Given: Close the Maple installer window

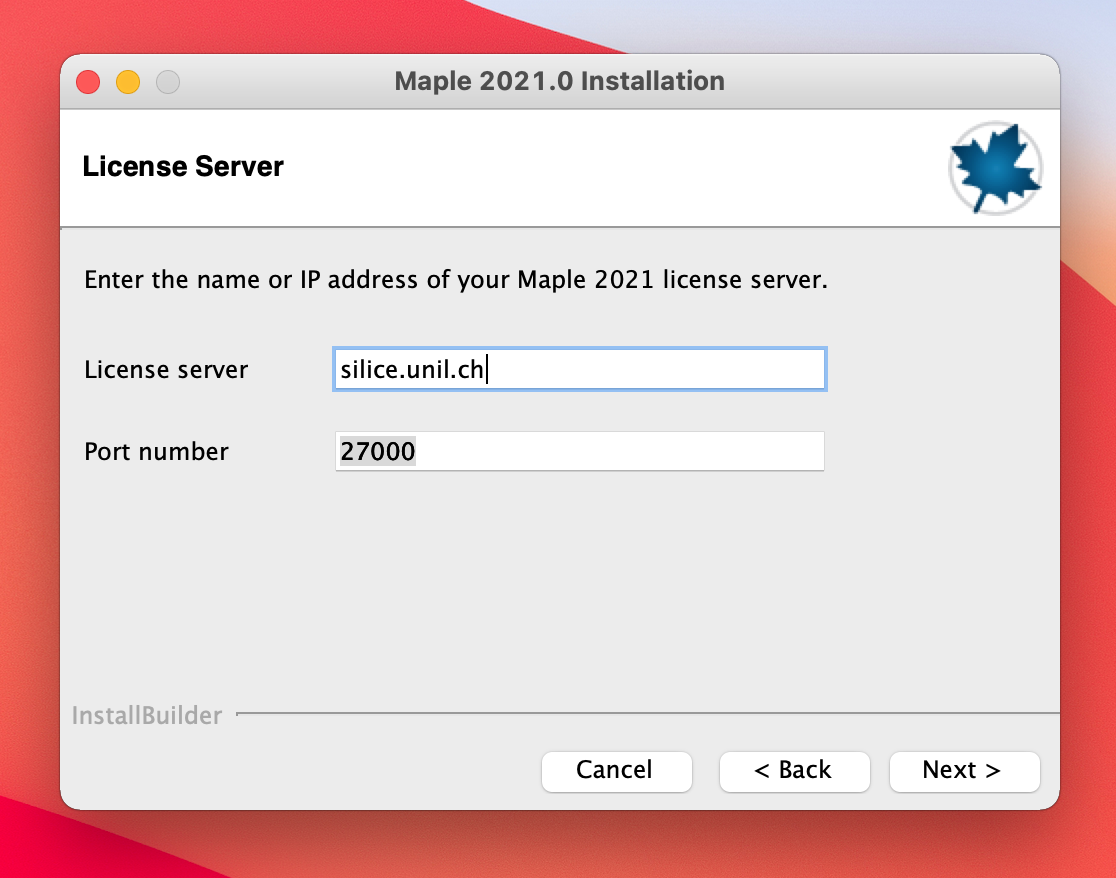Looking at the screenshot, I should pos(89,82).
